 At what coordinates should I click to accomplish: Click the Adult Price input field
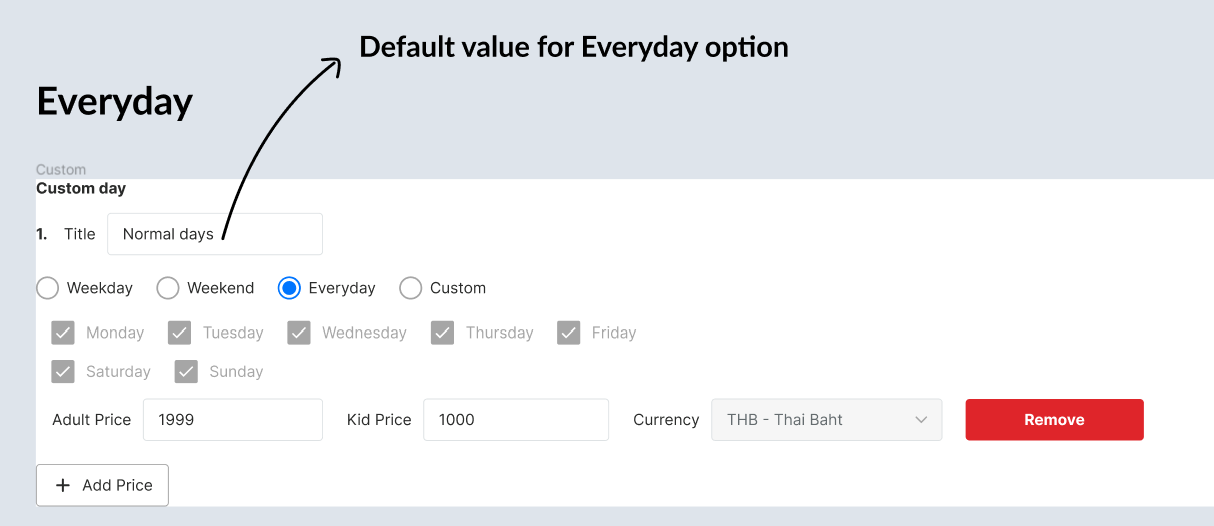(x=232, y=420)
